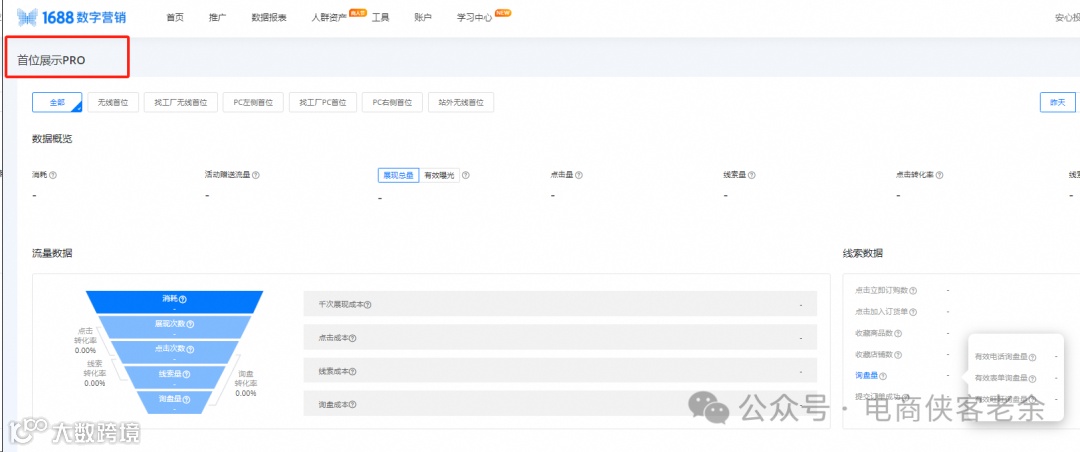Image resolution: width=1080 pixels, height=452 pixels.
Task: Click help icon on funnel 点击次数 layer
Action: tap(190, 349)
